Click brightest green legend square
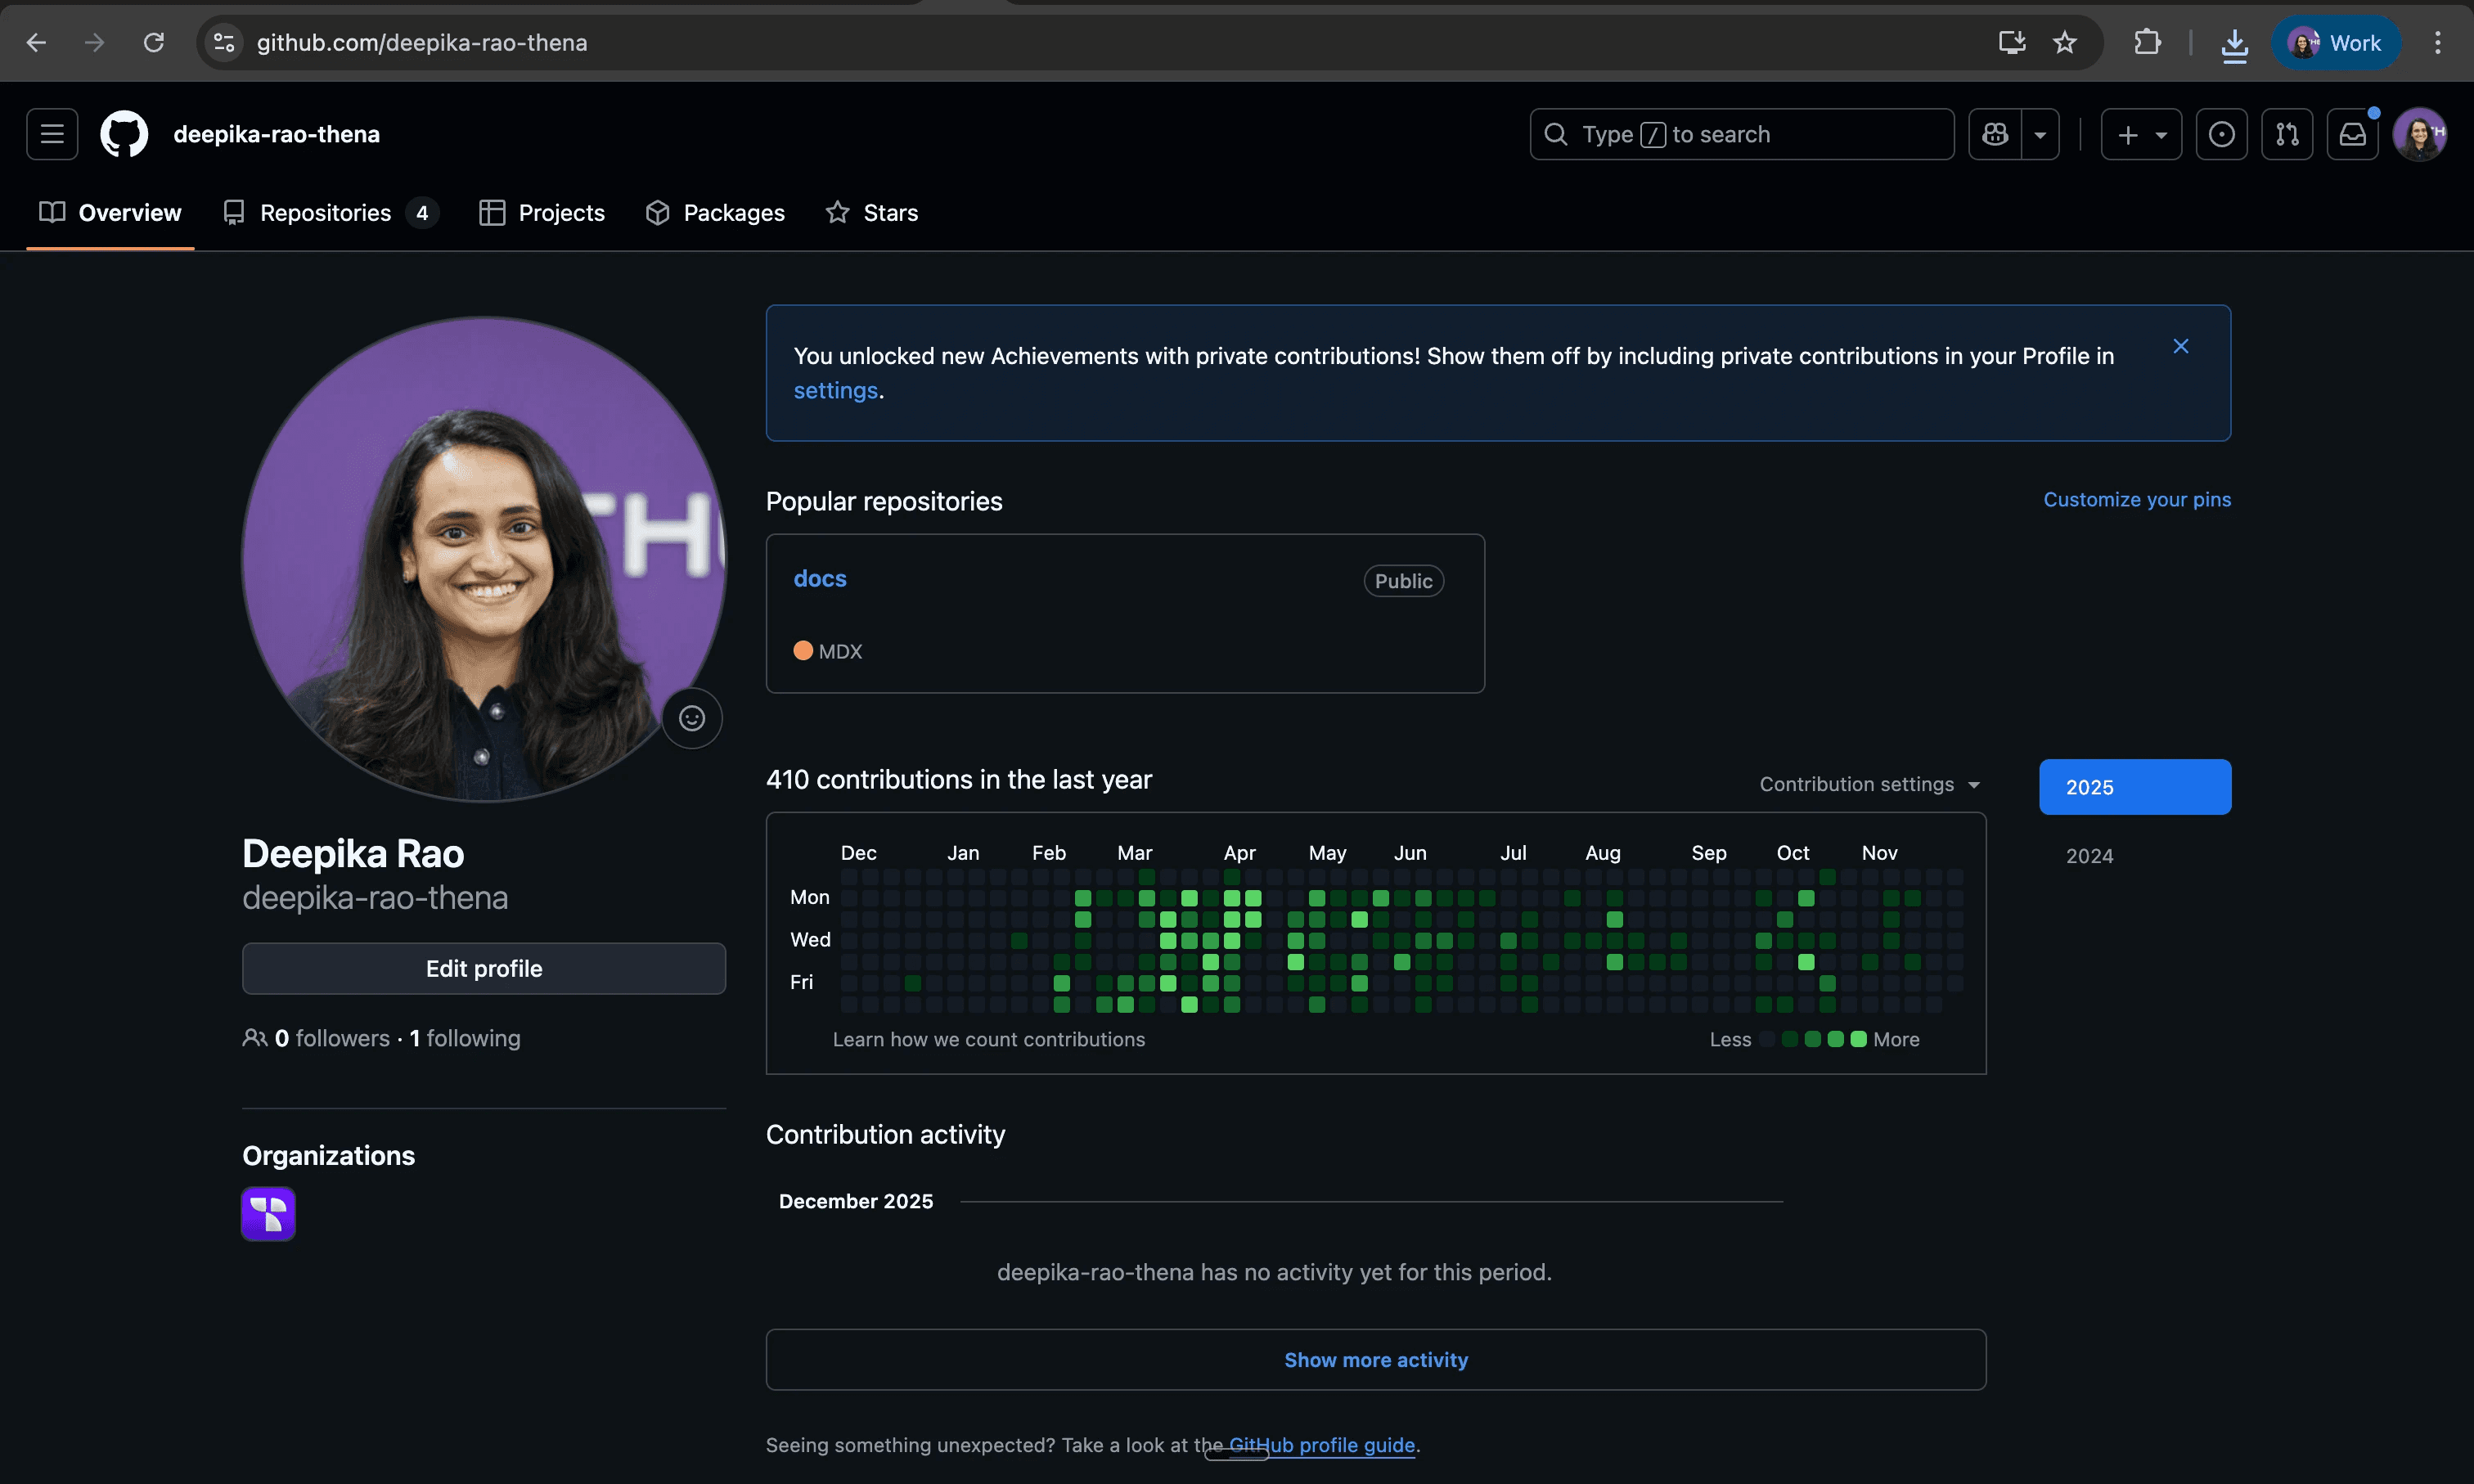 pos(1858,1039)
